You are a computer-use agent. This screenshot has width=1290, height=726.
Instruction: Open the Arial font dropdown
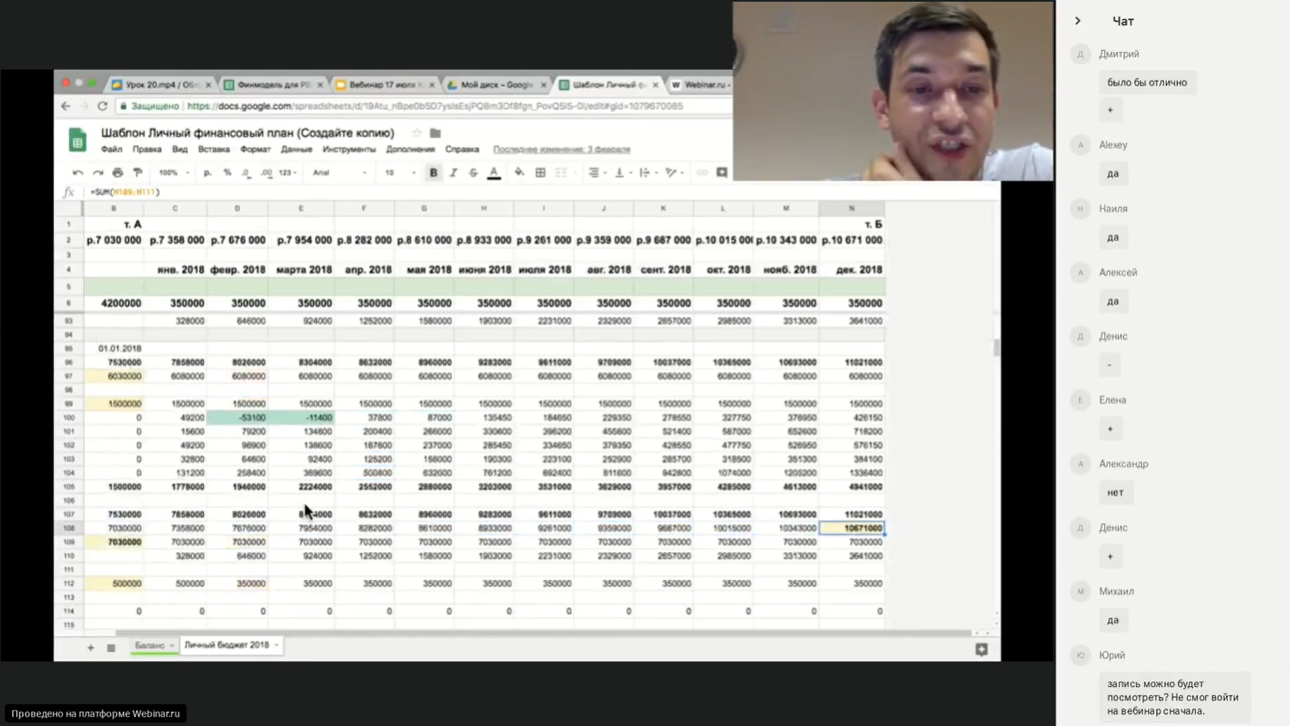click(x=338, y=173)
